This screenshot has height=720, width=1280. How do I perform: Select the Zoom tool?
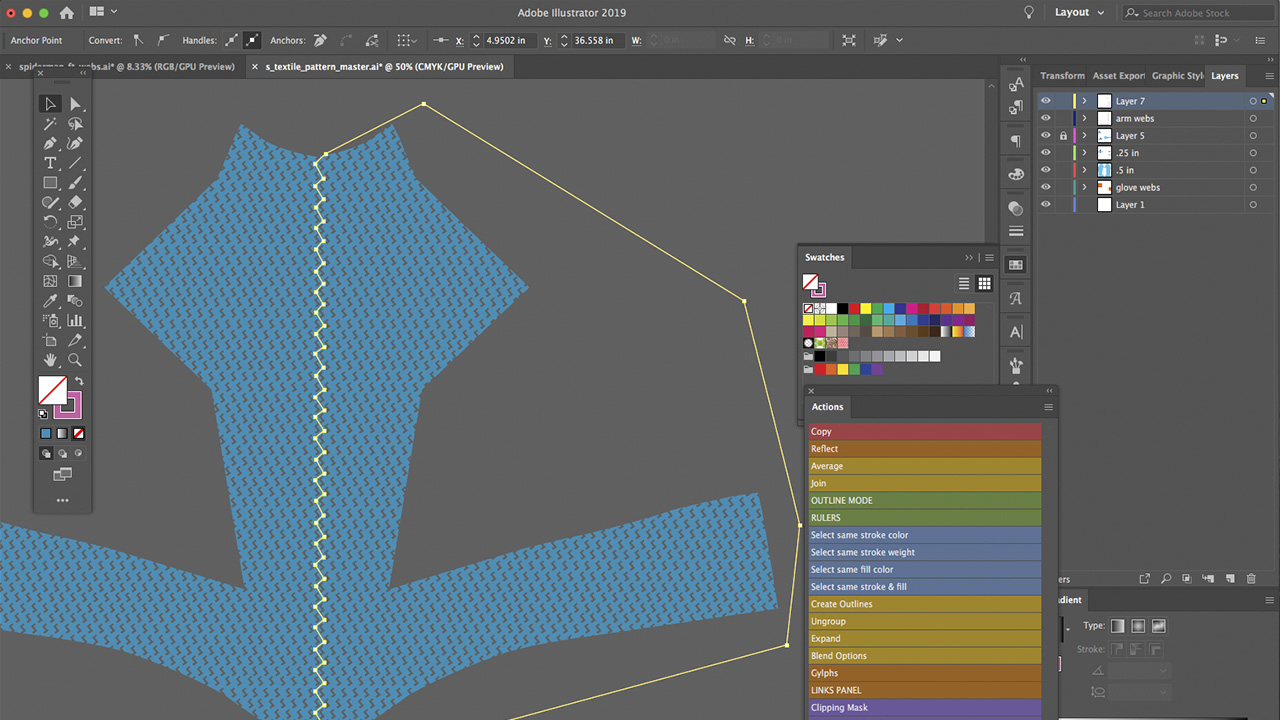75,360
